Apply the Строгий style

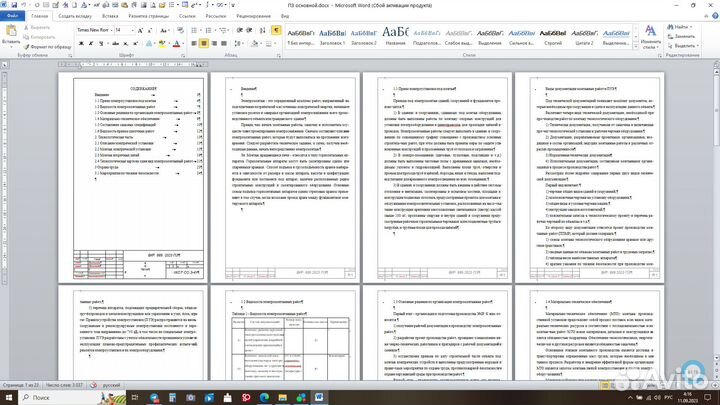(552, 36)
